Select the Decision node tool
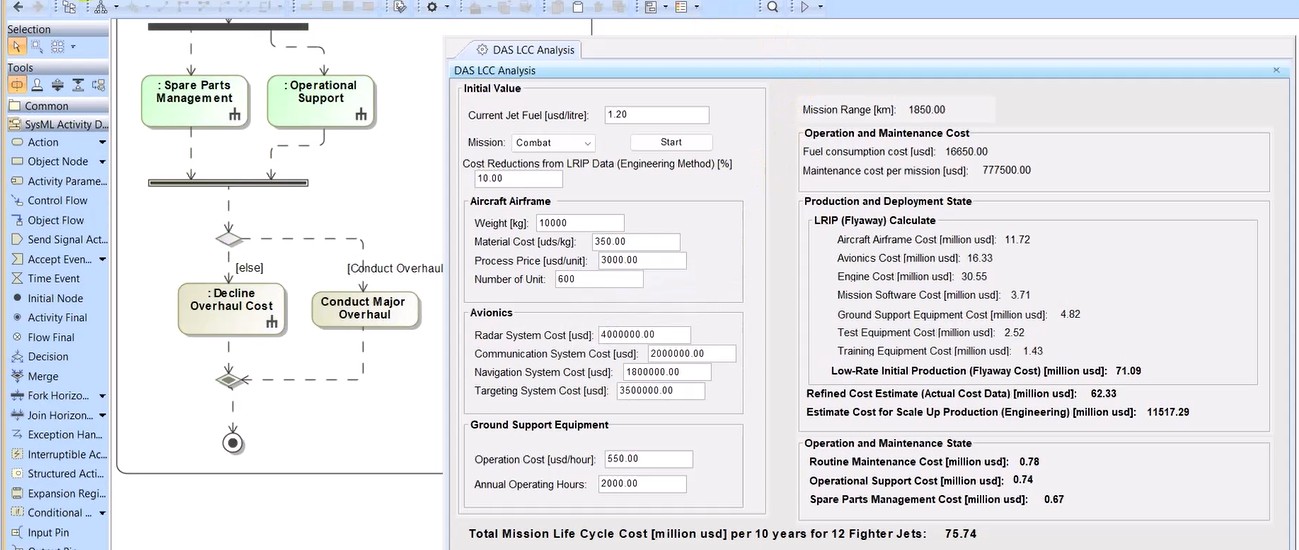1299x550 pixels. click(x=48, y=357)
